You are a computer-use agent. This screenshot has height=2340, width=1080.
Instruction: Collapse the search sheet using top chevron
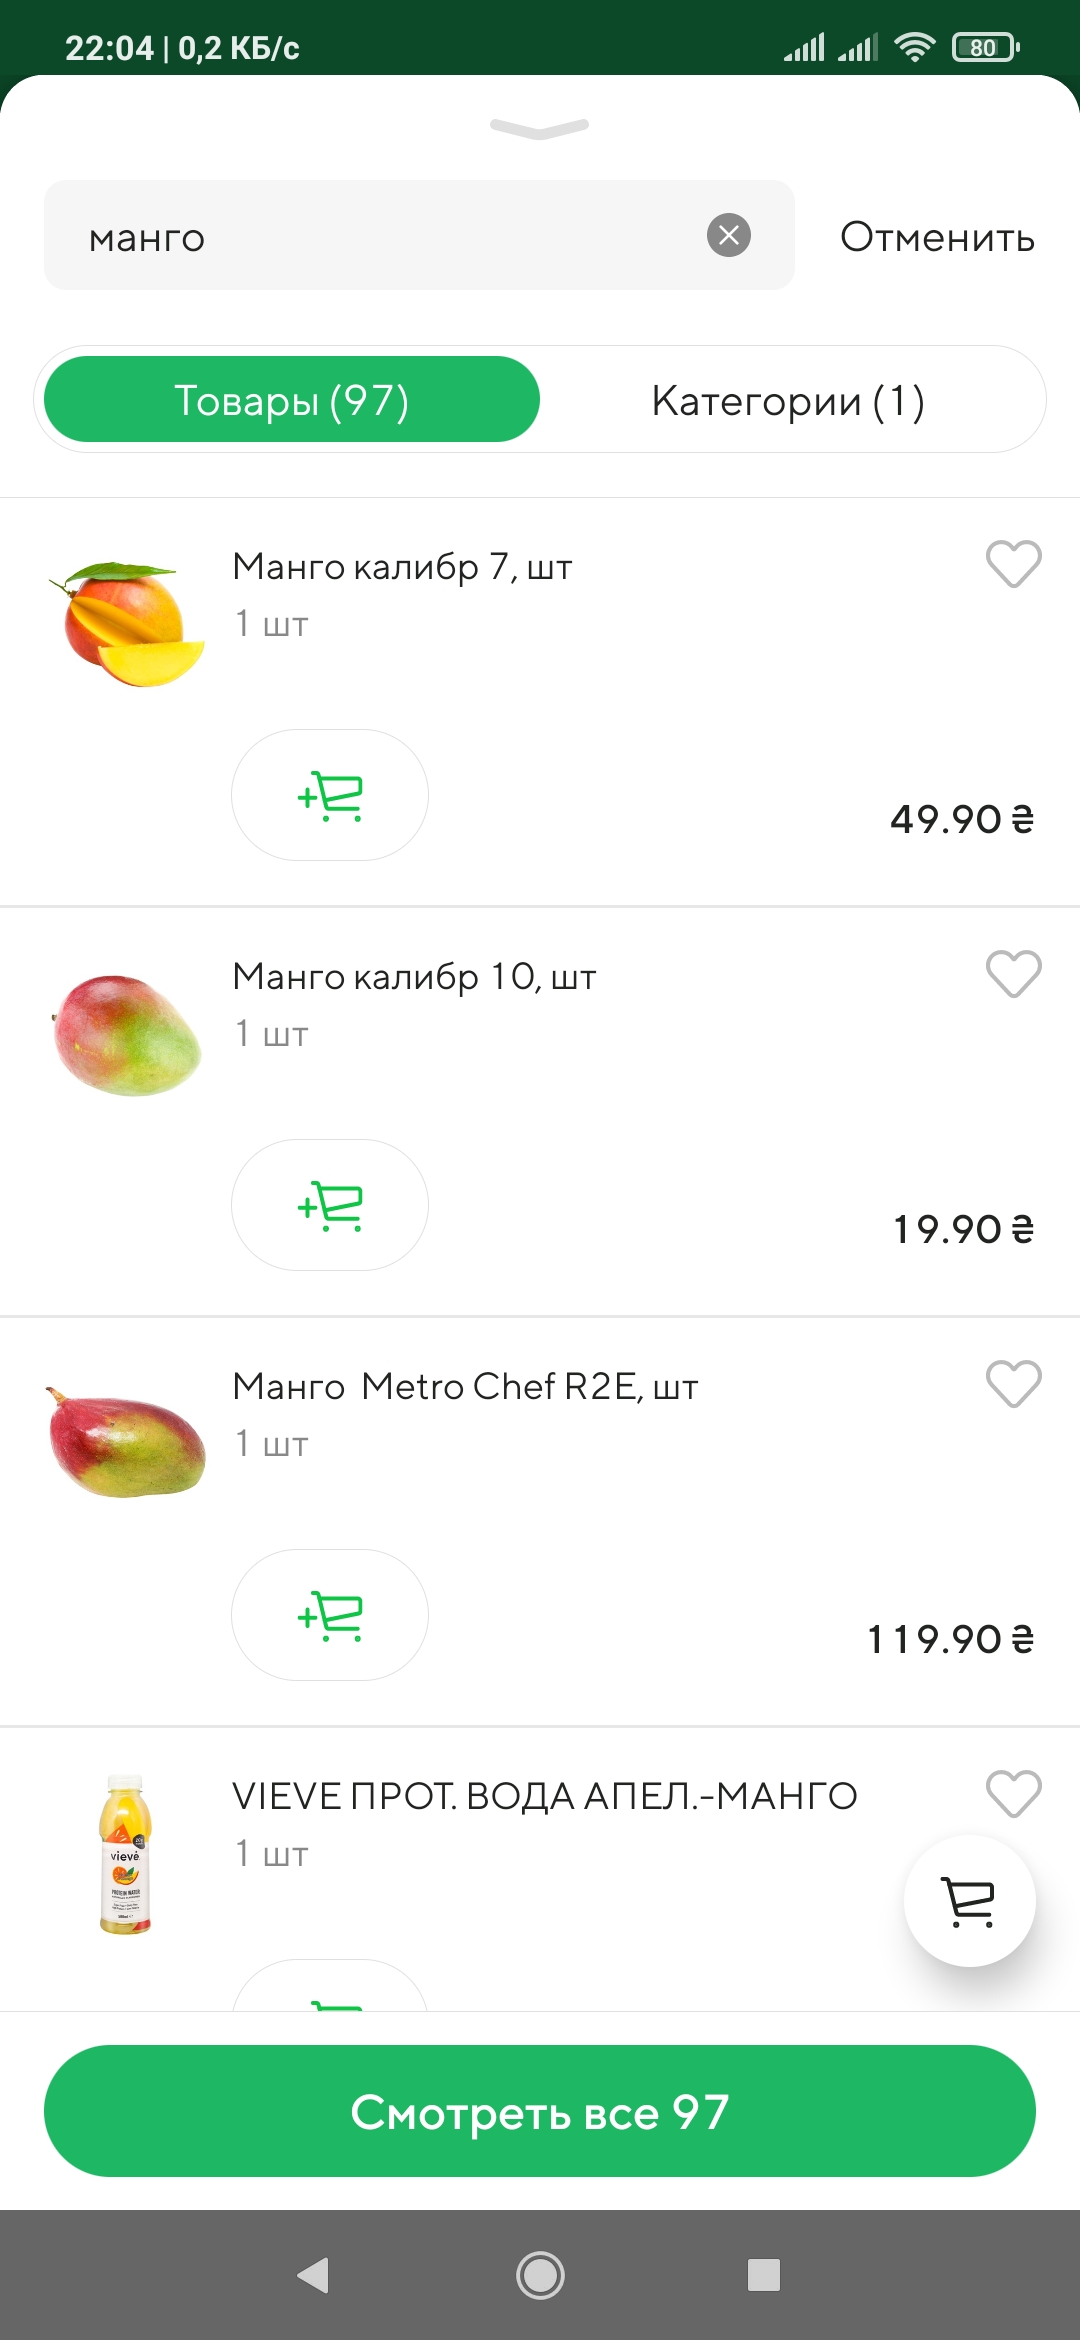coord(540,128)
